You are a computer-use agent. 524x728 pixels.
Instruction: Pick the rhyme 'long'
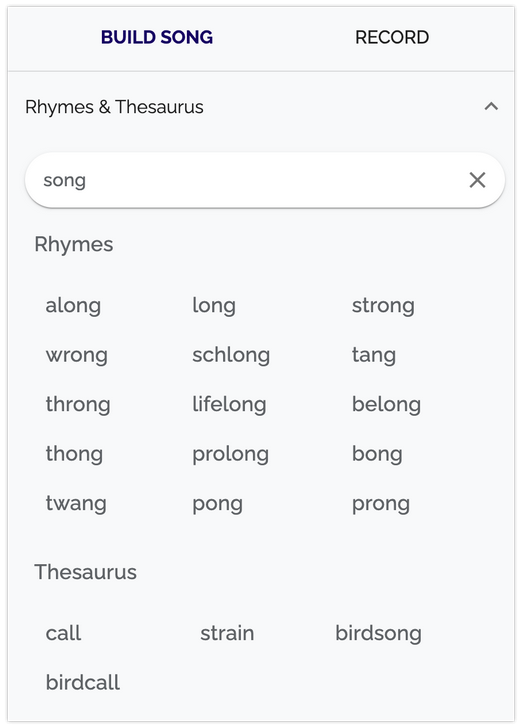214,306
